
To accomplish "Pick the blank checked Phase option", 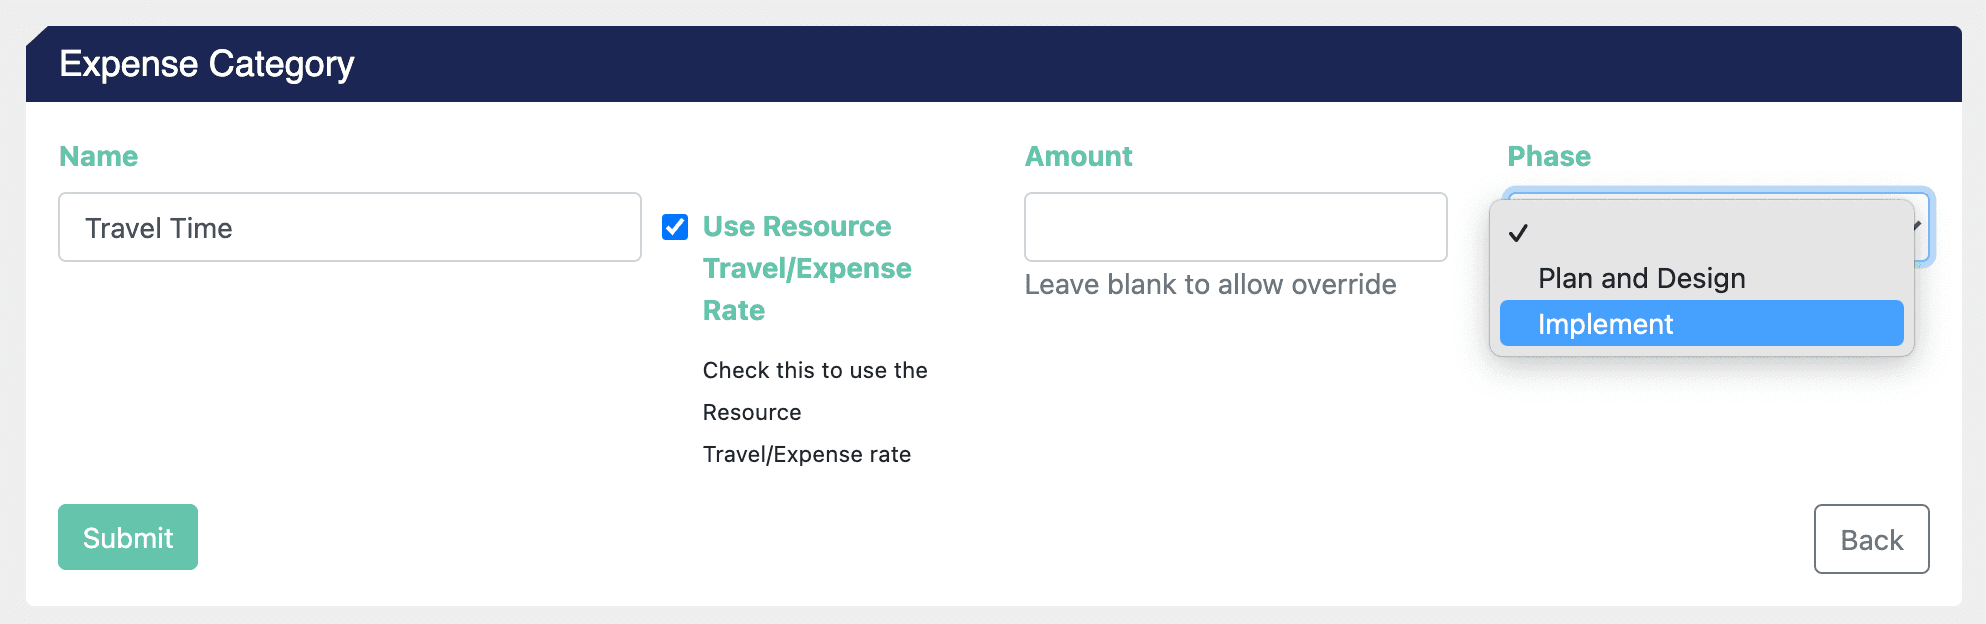I will (x=1702, y=233).
